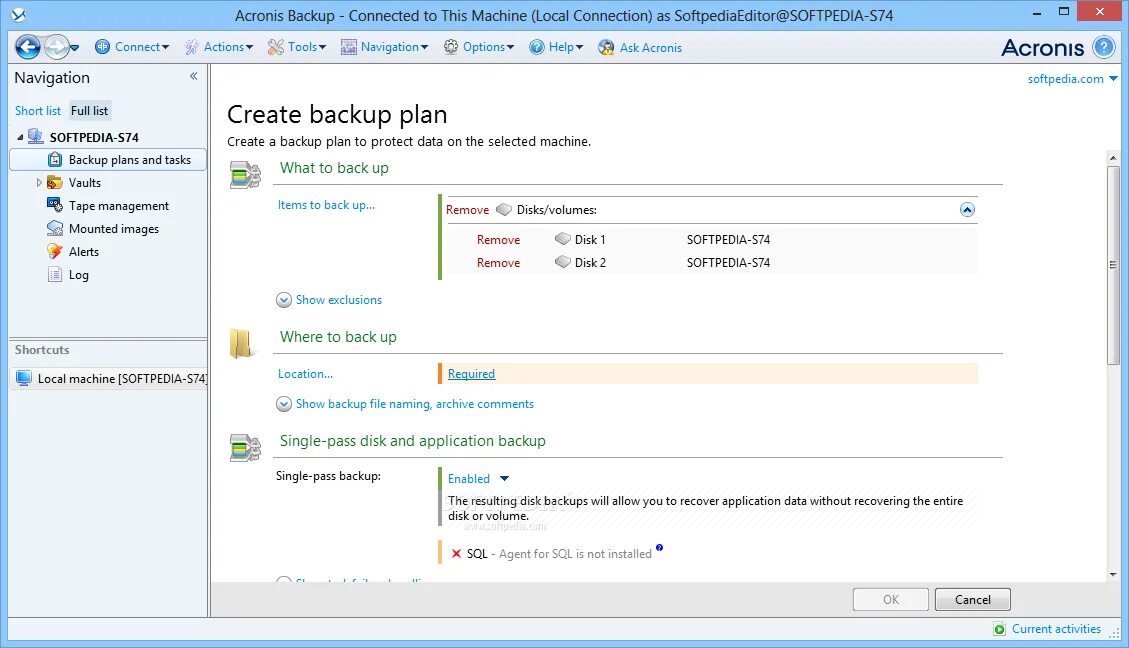Open the Enabled single-pass dropdown

coord(478,479)
